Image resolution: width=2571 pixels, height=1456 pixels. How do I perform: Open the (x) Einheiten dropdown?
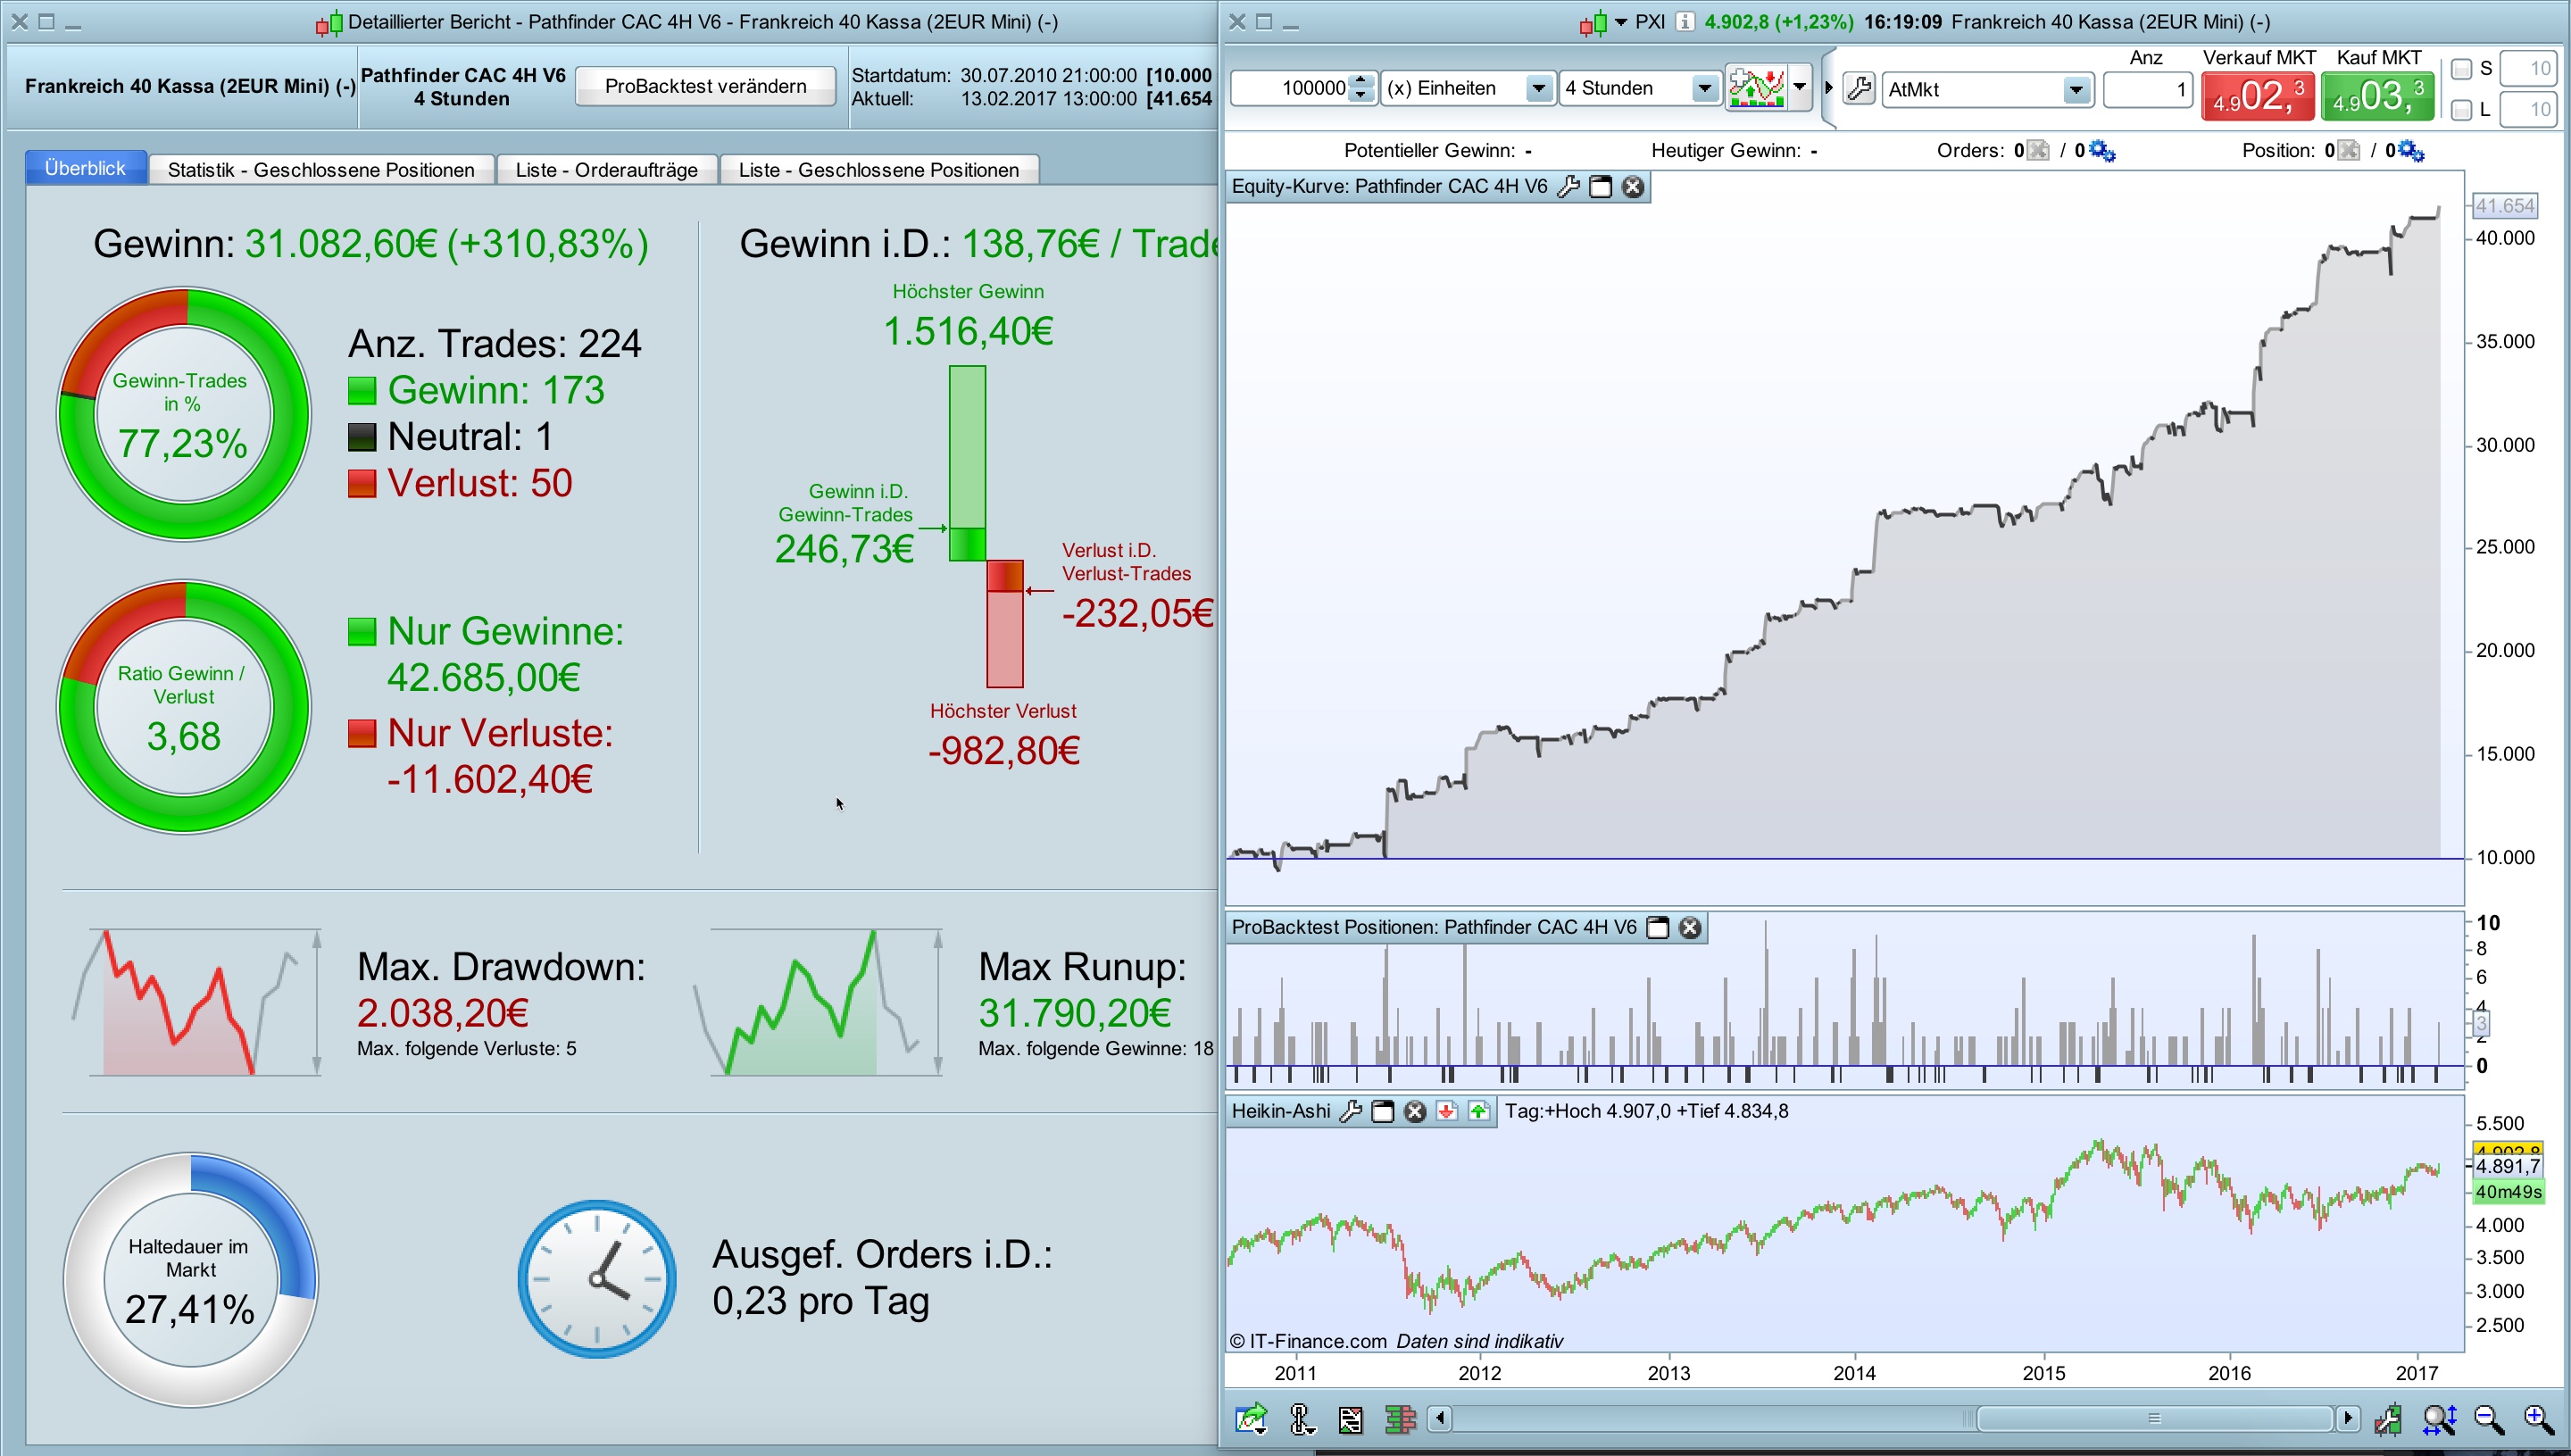pos(1539,89)
